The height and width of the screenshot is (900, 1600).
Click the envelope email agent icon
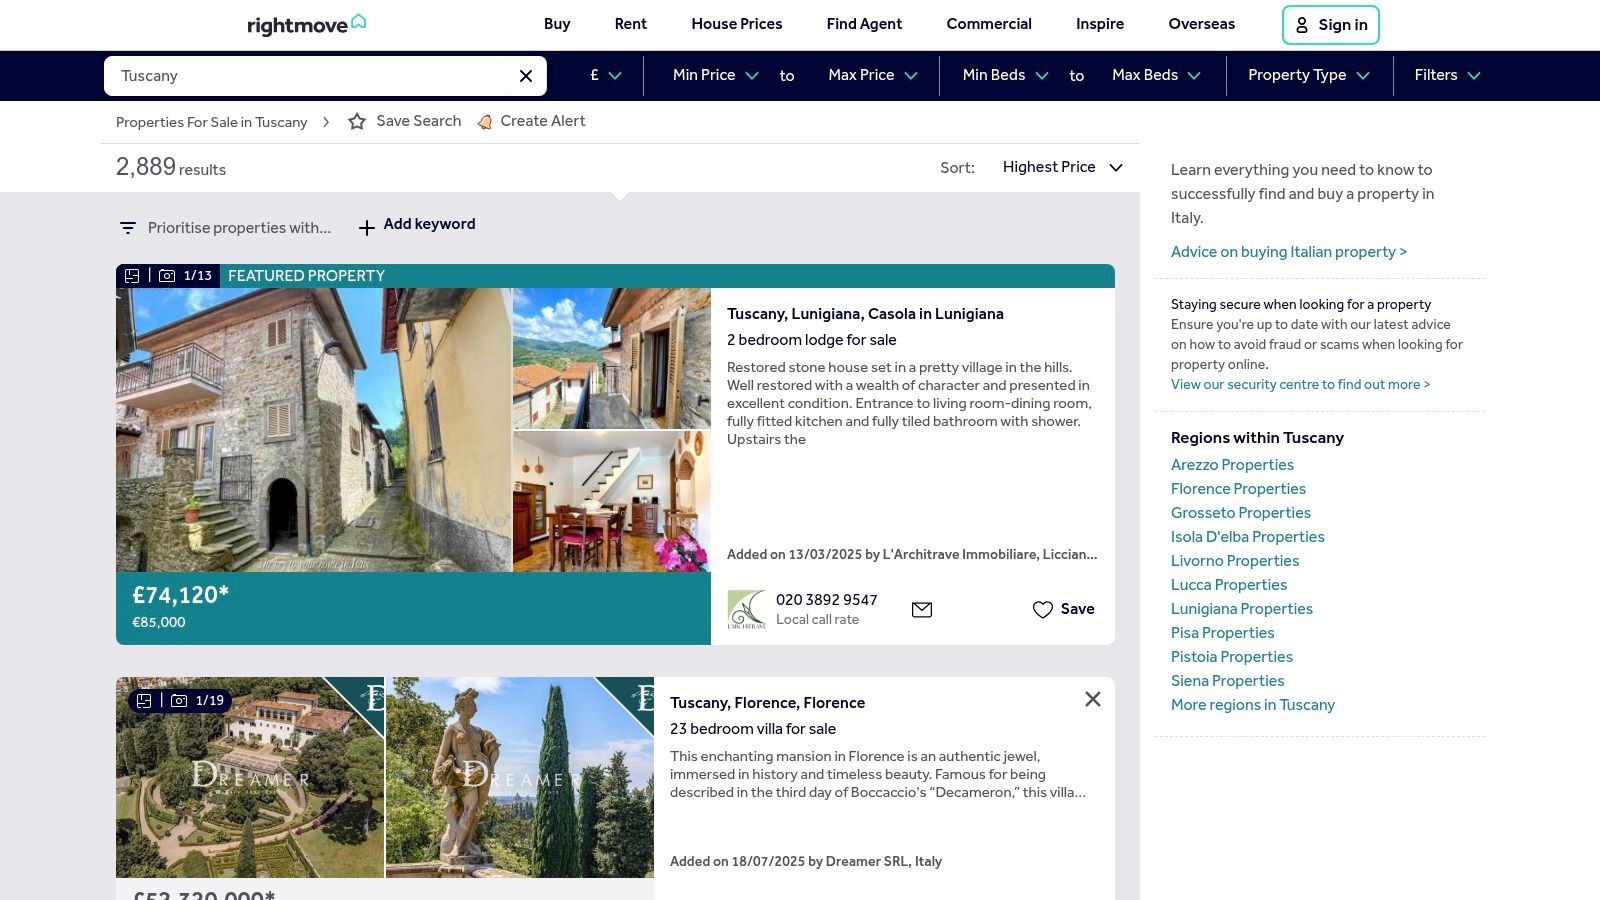click(x=922, y=609)
